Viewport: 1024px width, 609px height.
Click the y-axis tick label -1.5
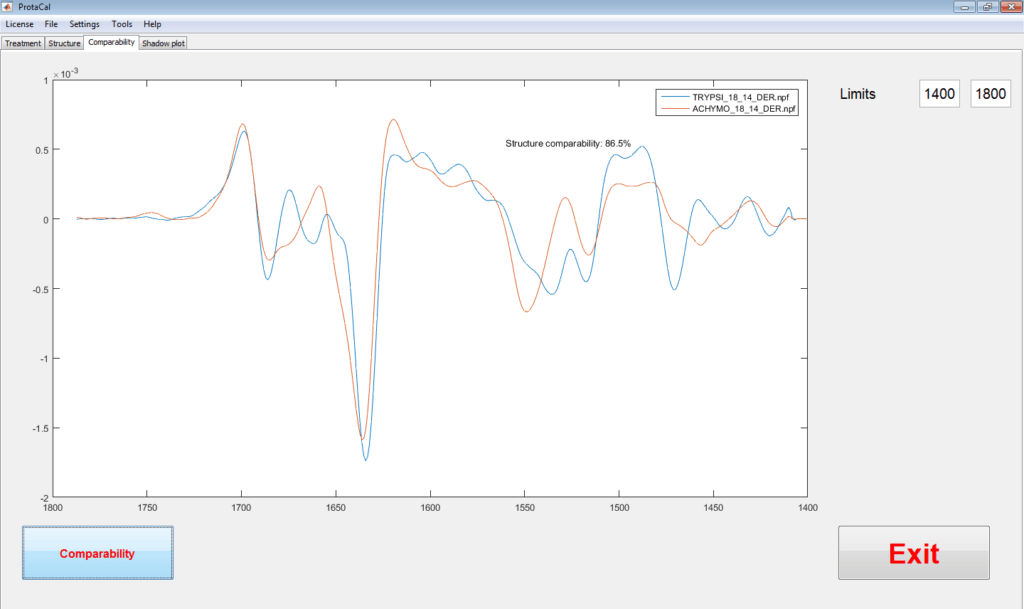(40, 429)
